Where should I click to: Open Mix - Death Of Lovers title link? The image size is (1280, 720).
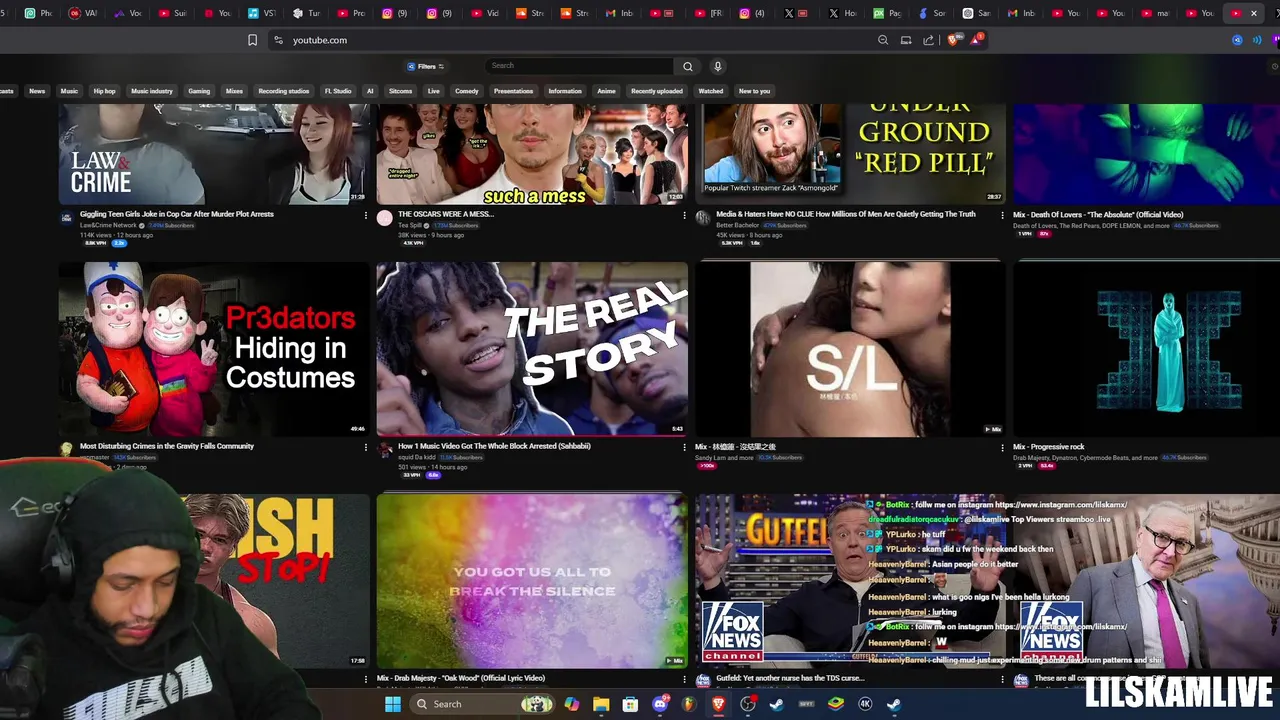tap(1098, 214)
